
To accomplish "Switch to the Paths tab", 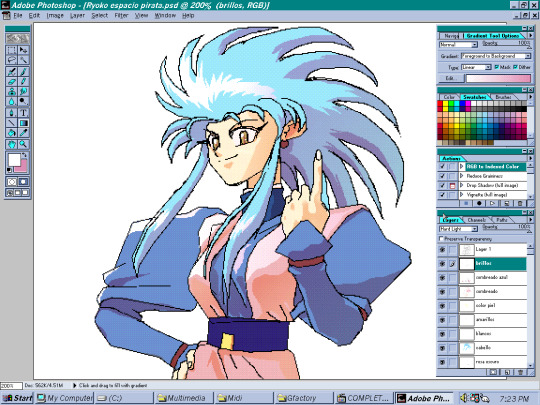I will pos(502,220).
